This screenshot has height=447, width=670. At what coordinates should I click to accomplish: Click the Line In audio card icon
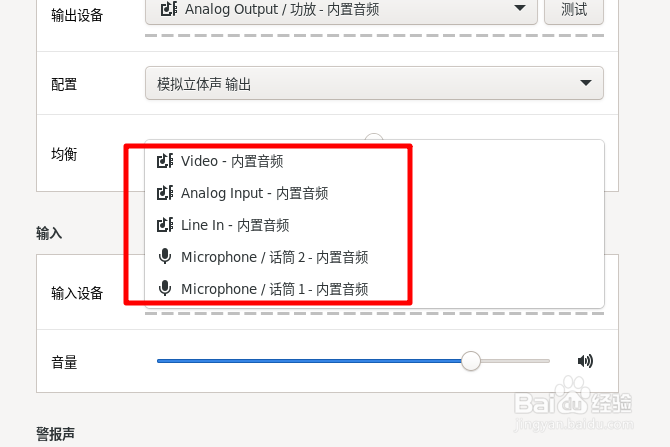point(165,224)
